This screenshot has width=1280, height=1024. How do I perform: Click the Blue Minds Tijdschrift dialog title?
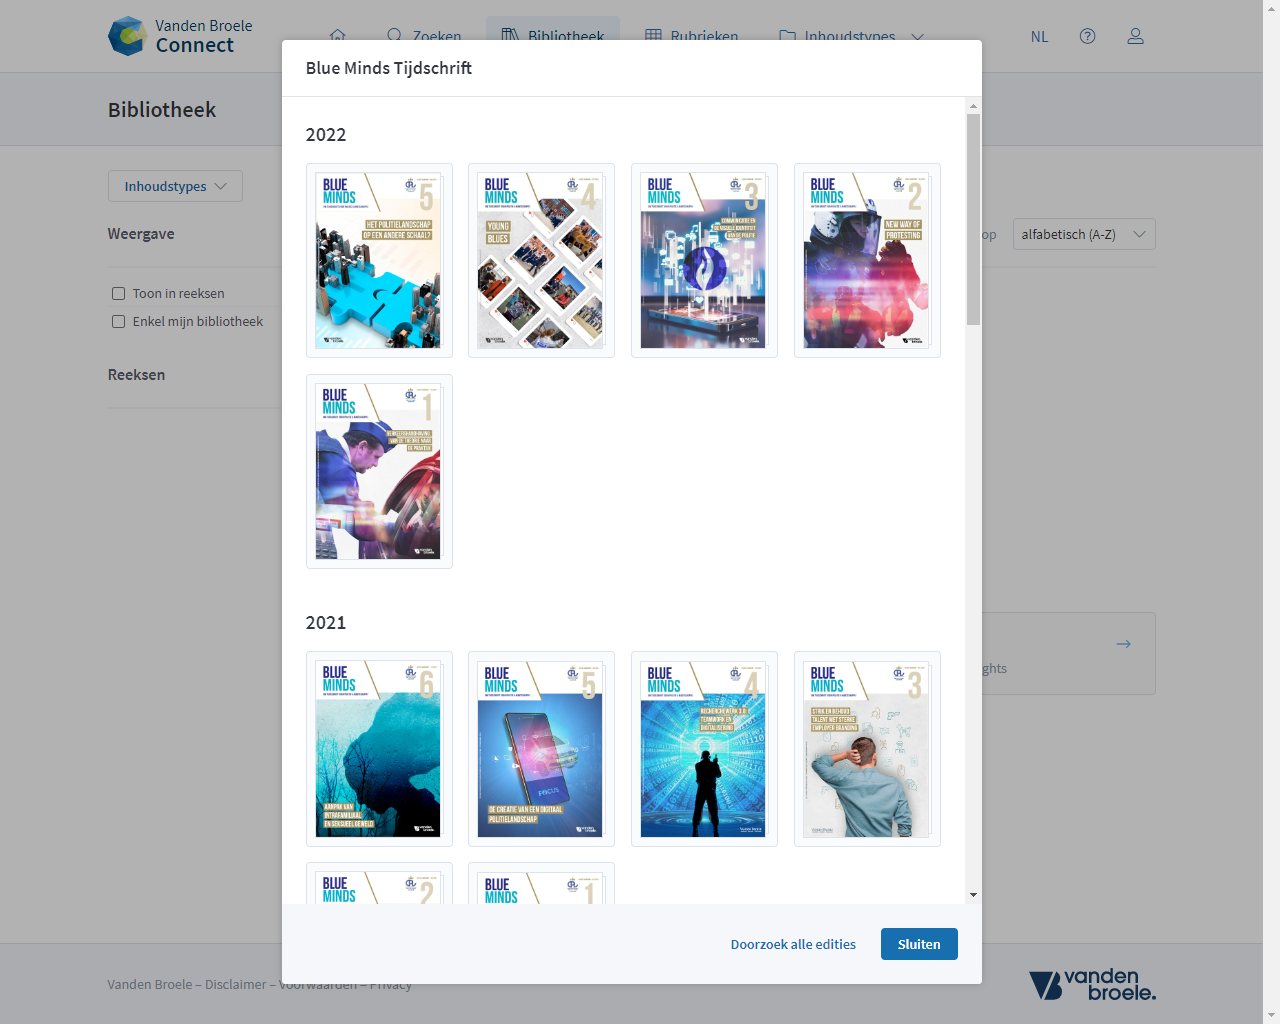click(389, 68)
